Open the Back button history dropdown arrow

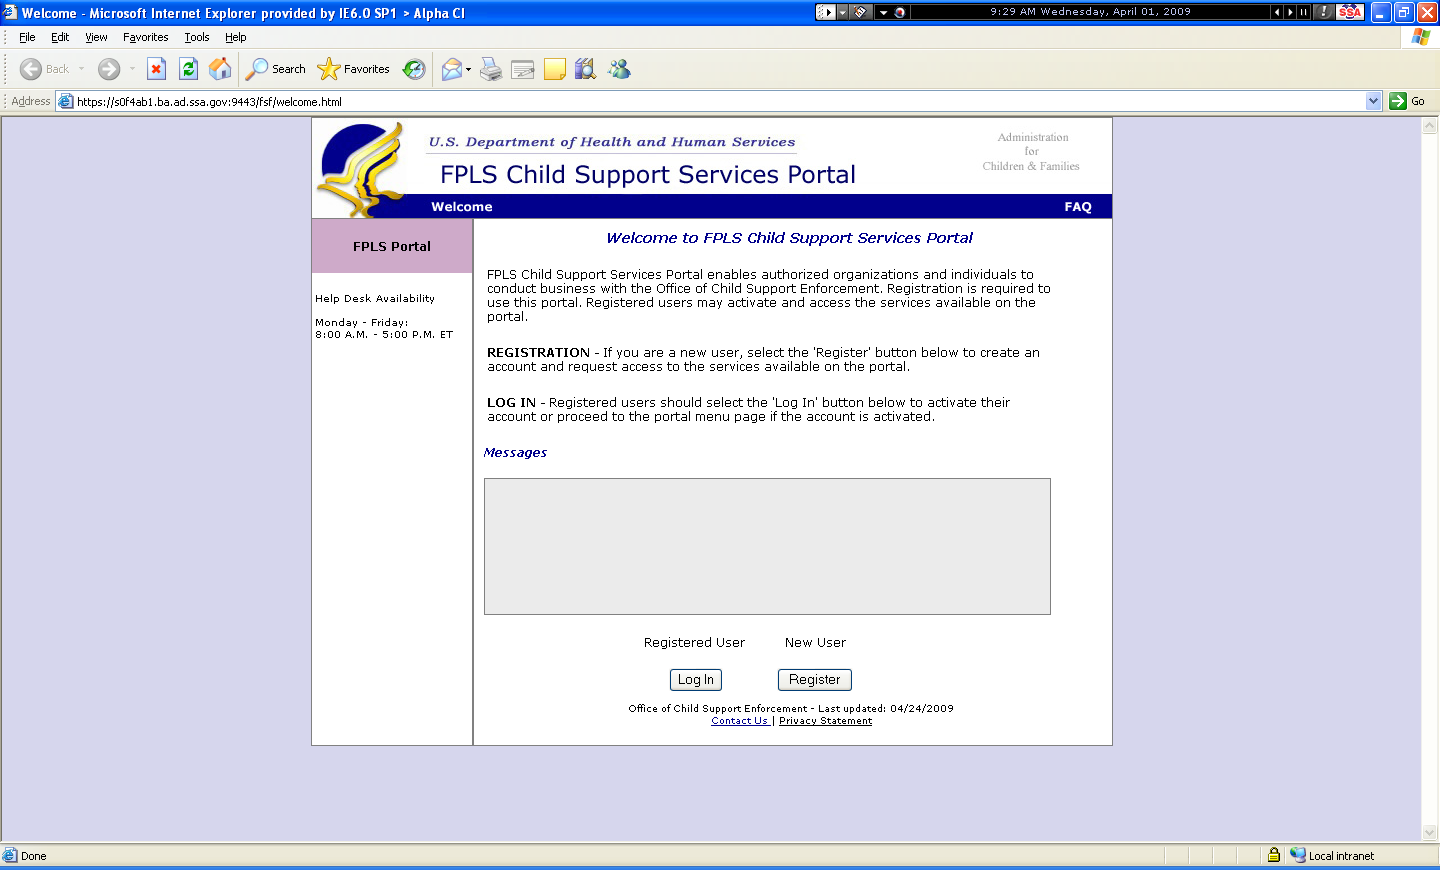coord(82,70)
